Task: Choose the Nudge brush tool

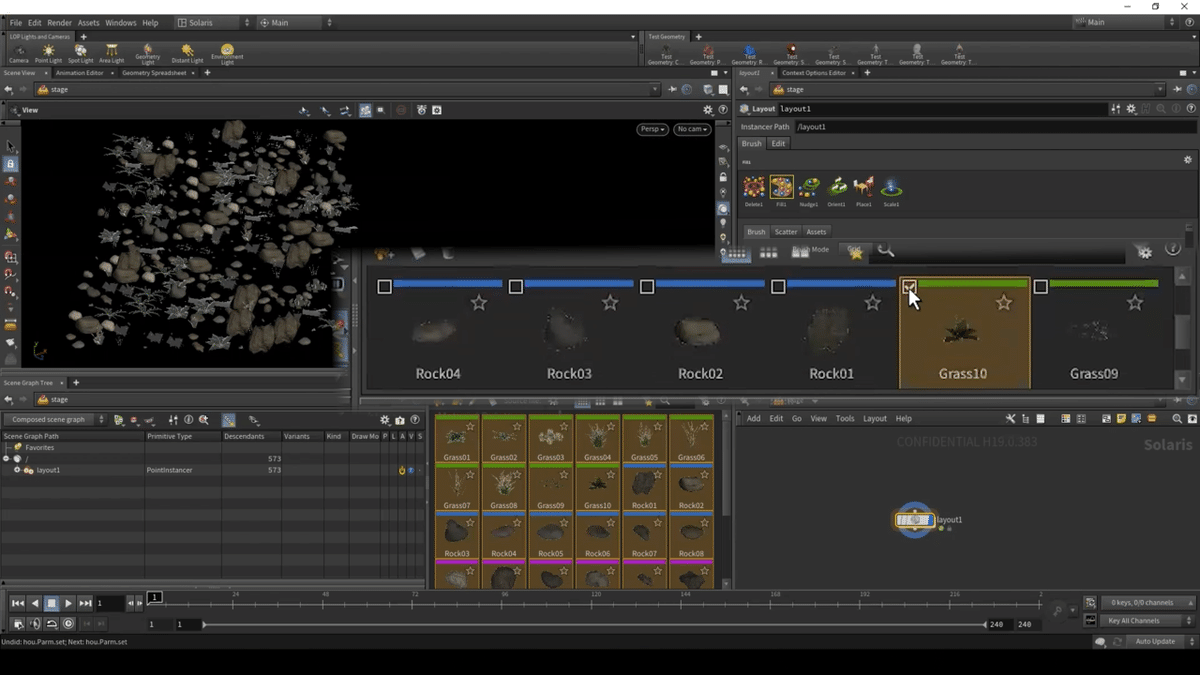Action: [809, 187]
